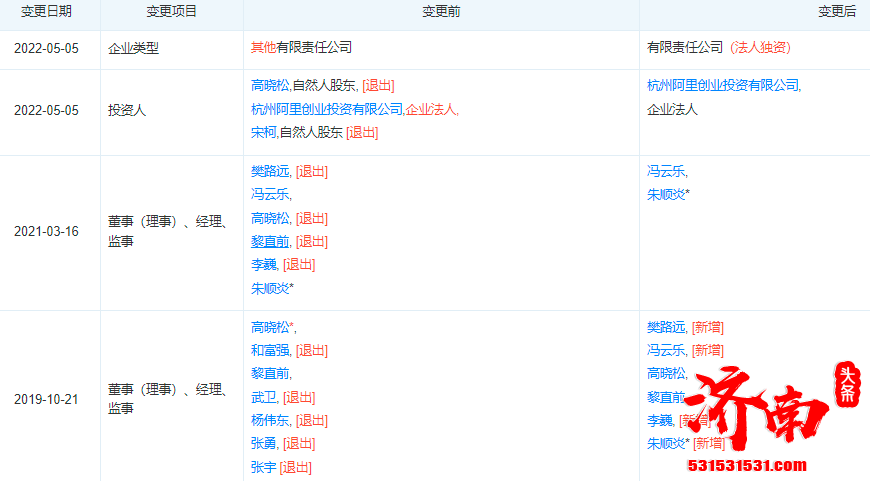Click the 变更日期 column header
The image size is (870, 481).
[x=47, y=12]
